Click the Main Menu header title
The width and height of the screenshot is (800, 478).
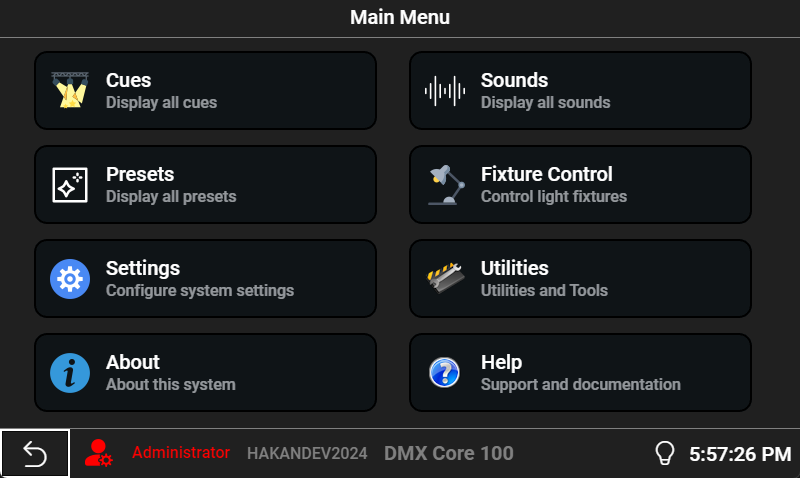400,17
